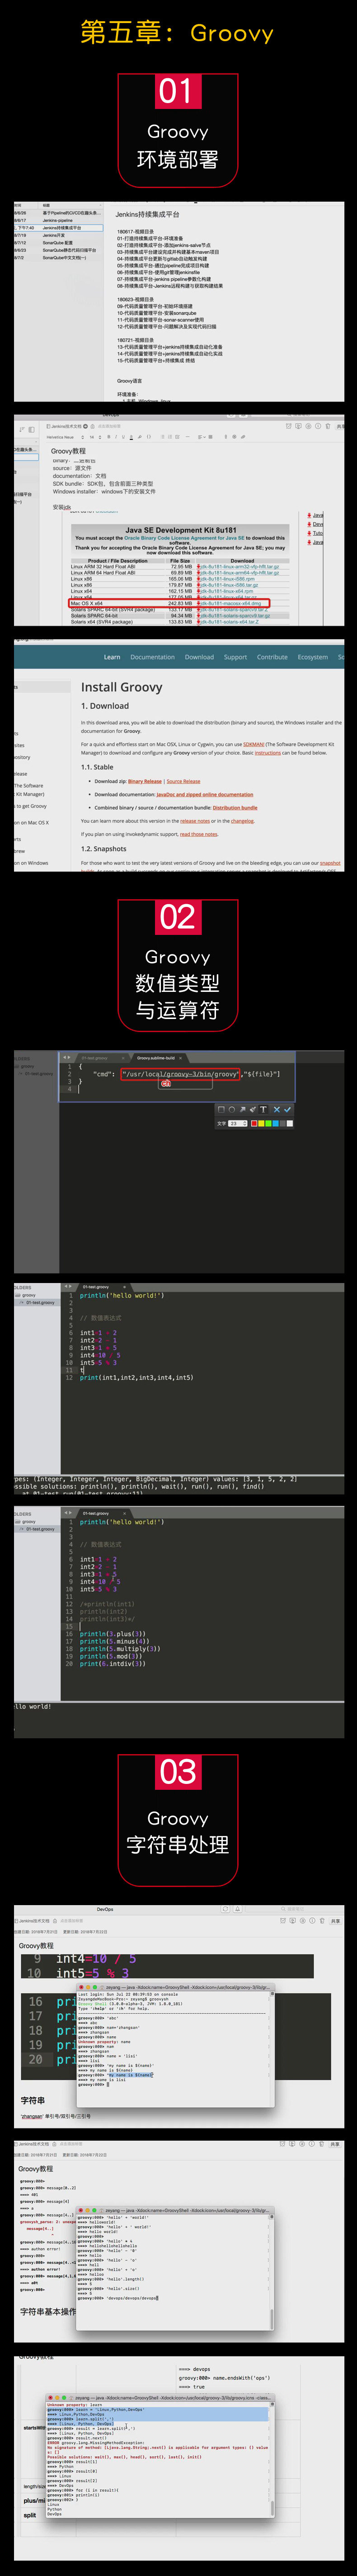Select ellipse shape in screenshot annotation toolbar
Viewport: 357px width, 2576px height.
[x=232, y=1109]
